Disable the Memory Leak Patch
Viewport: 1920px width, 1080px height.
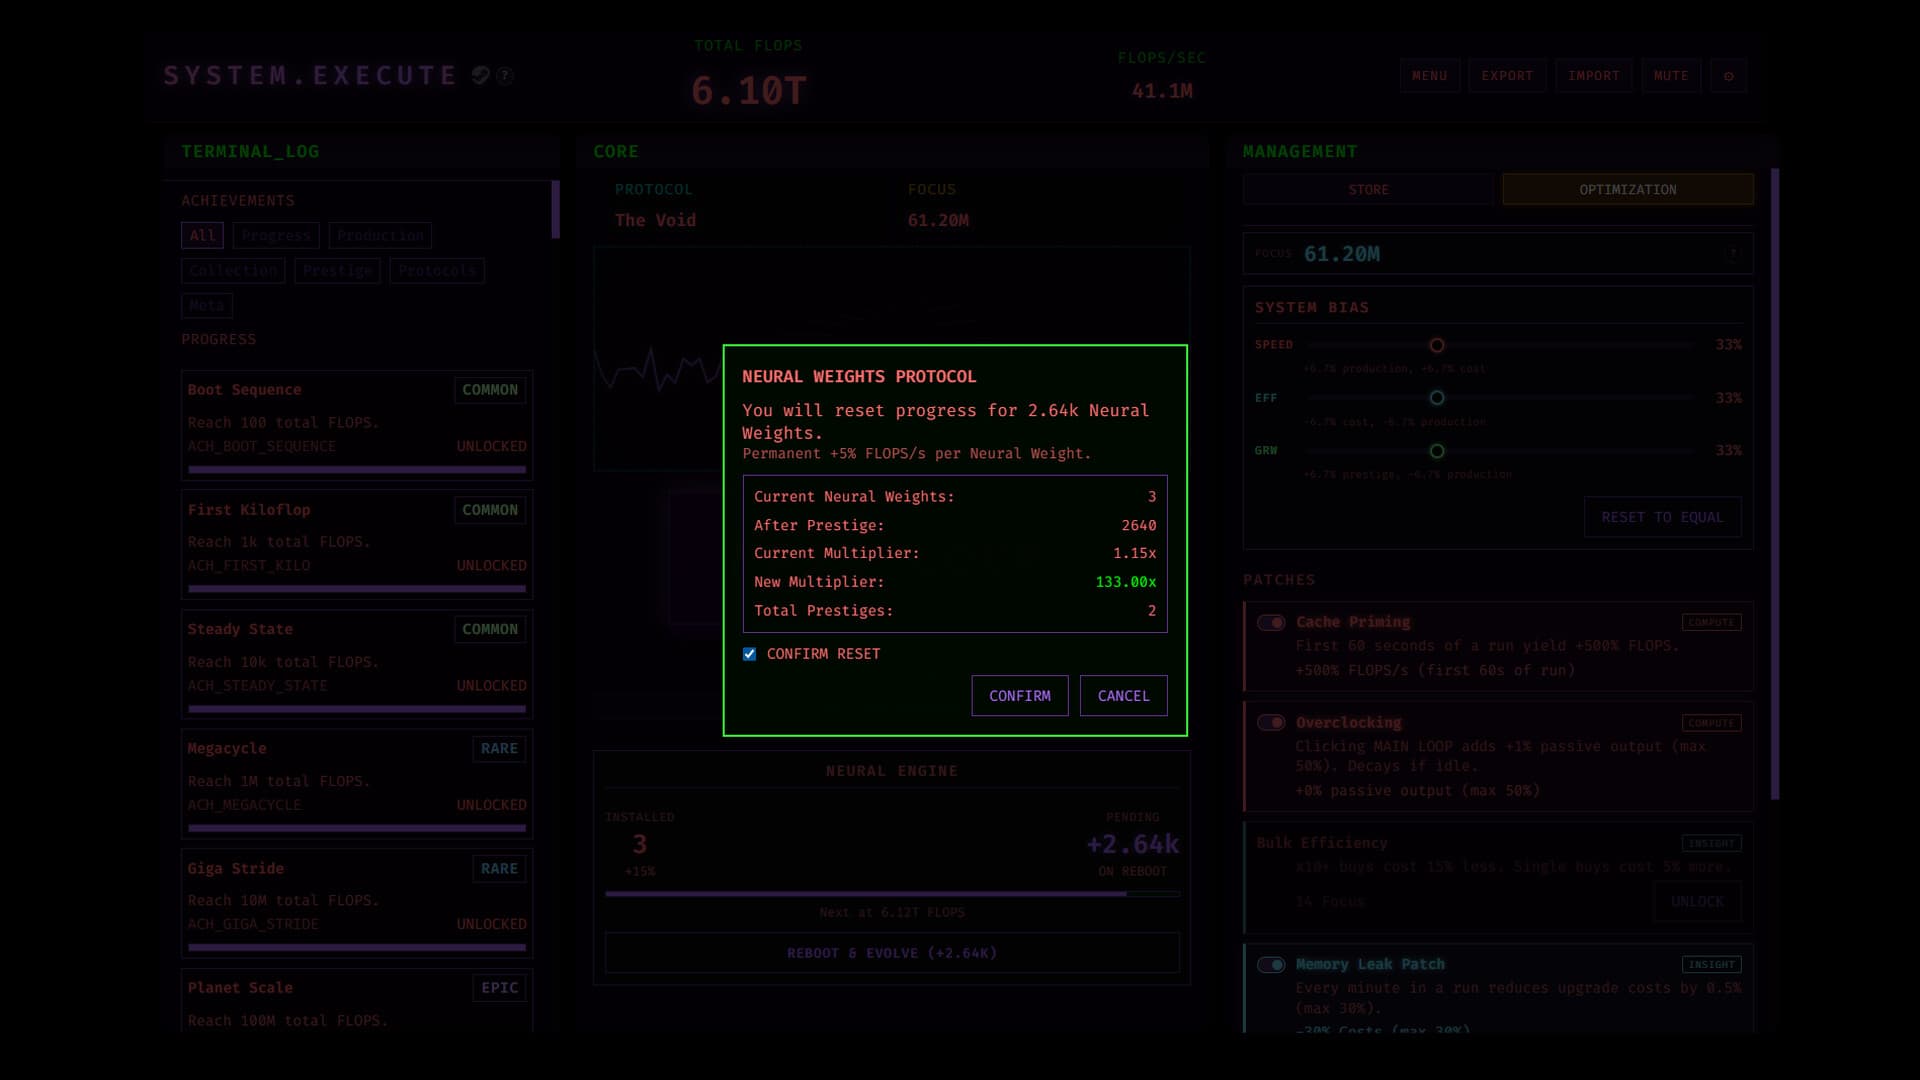click(1272, 965)
